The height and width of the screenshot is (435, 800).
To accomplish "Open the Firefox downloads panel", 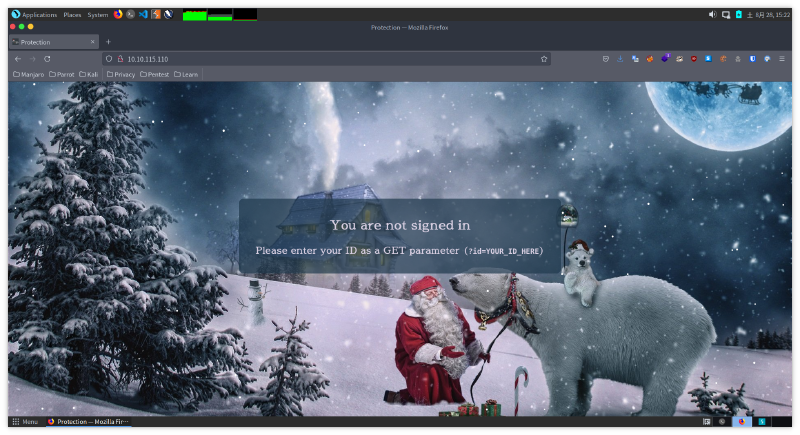I will click(620, 59).
